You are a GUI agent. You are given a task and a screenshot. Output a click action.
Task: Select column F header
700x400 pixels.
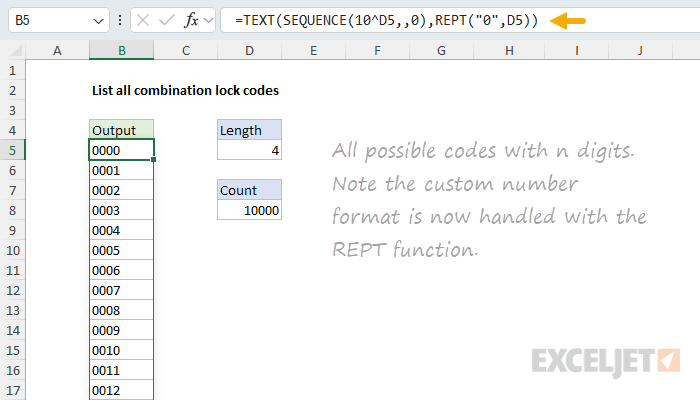(x=377, y=50)
